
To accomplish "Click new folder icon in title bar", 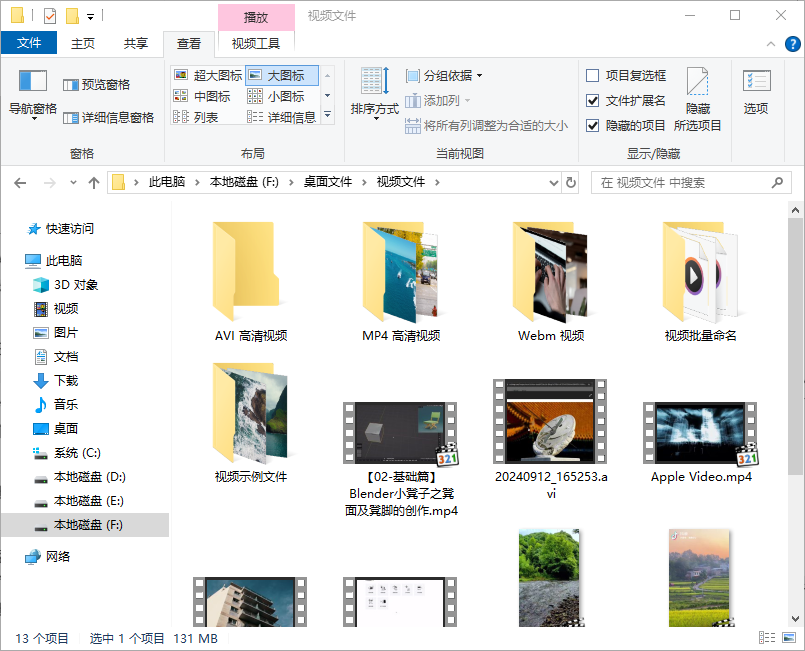I will [x=72, y=16].
